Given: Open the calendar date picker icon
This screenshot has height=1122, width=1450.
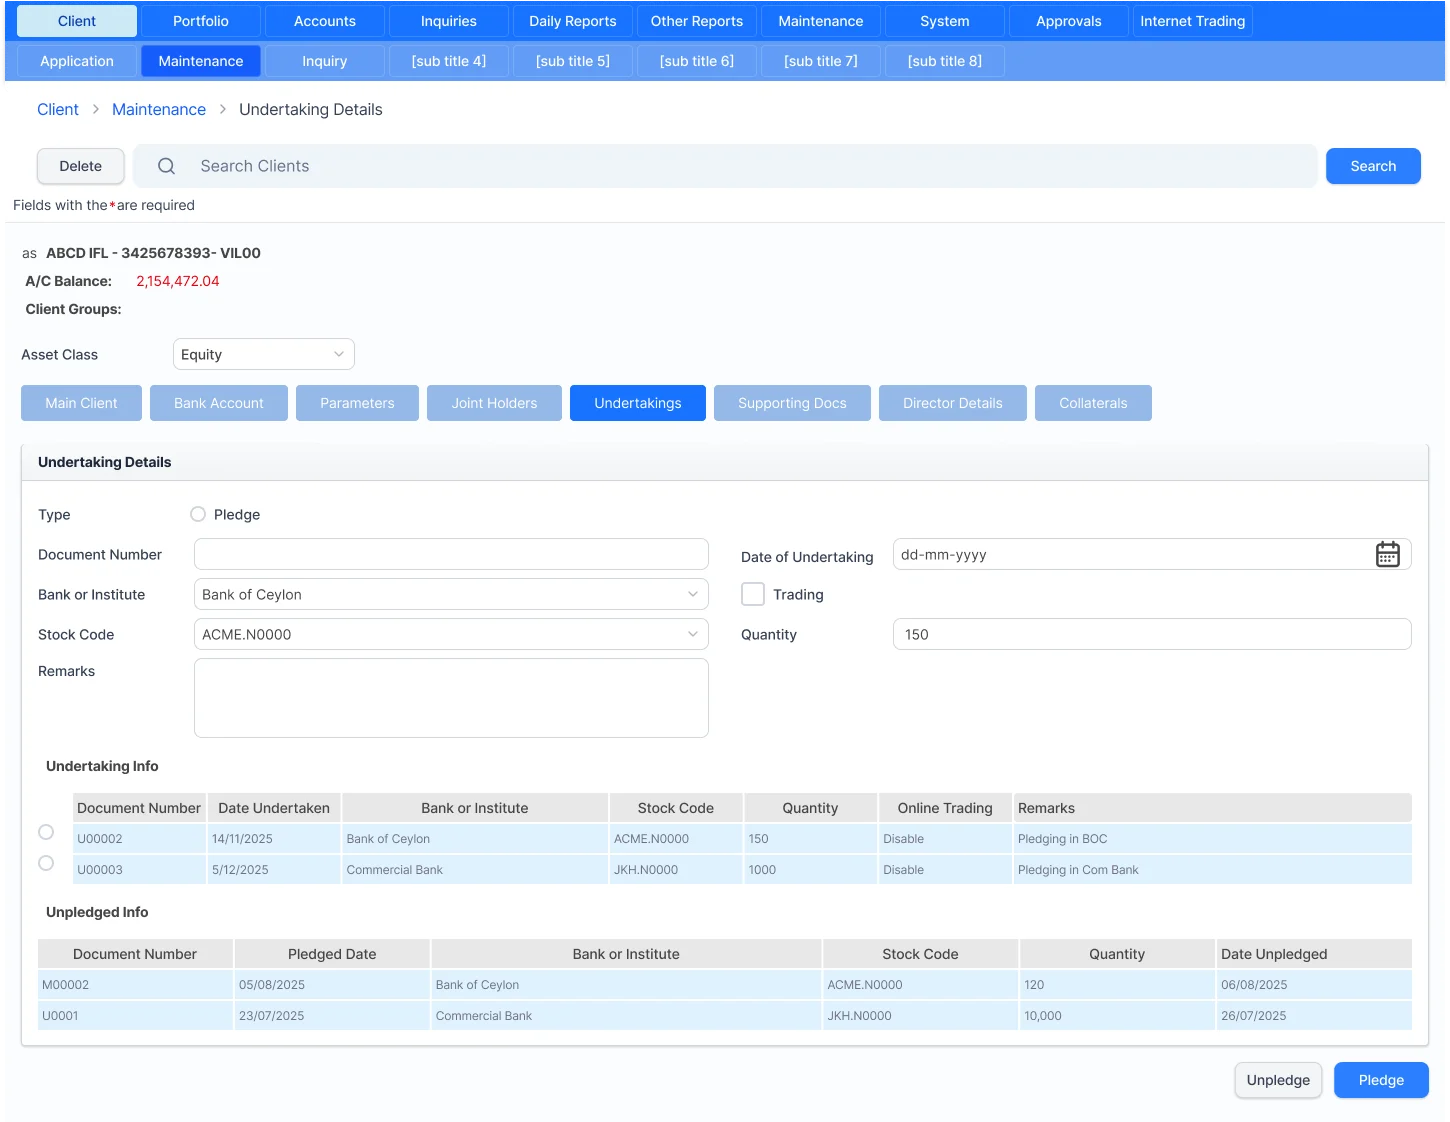Looking at the screenshot, I should [x=1387, y=554].
